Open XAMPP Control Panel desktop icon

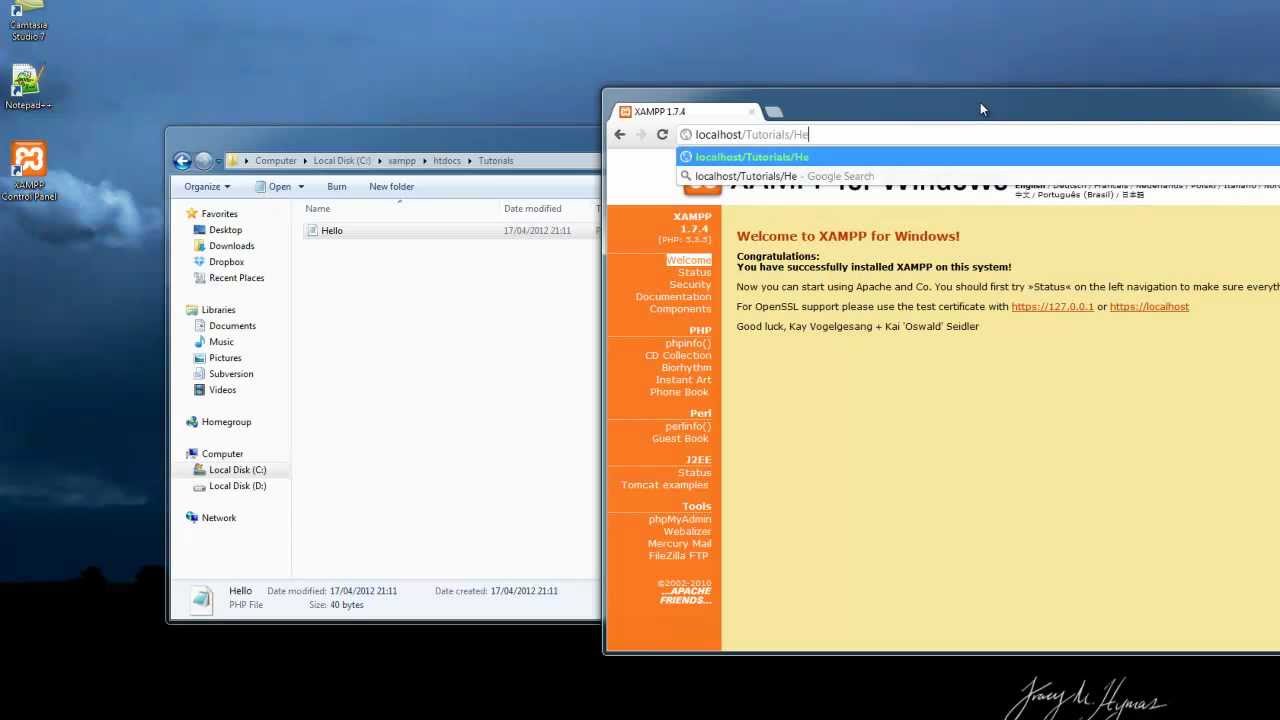29,170
